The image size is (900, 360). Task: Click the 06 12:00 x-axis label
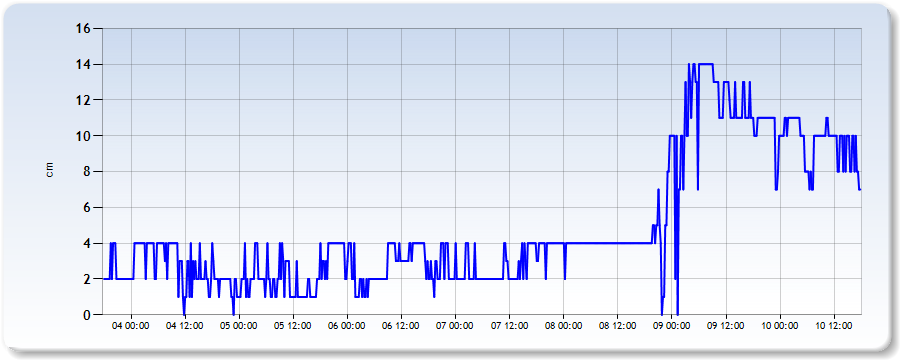(x=401, y=326)
